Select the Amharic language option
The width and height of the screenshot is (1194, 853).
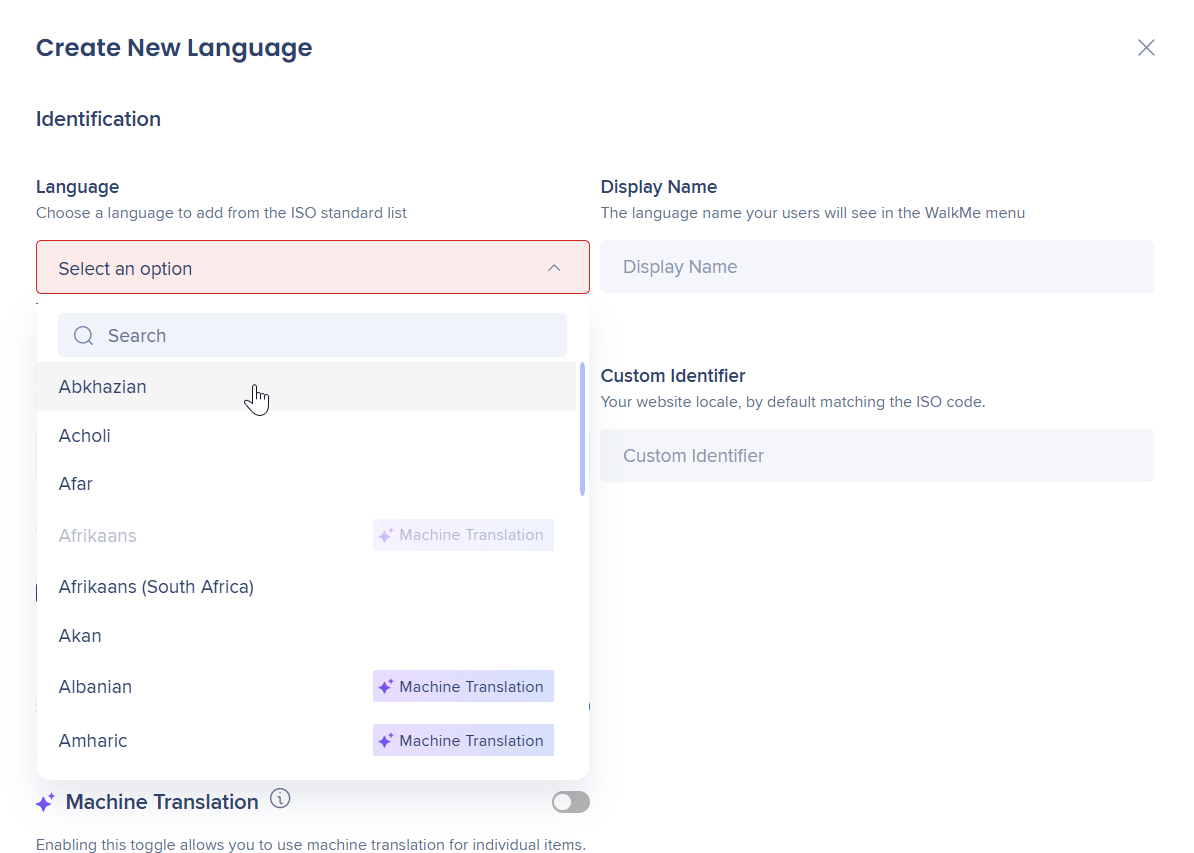(93, 741)
